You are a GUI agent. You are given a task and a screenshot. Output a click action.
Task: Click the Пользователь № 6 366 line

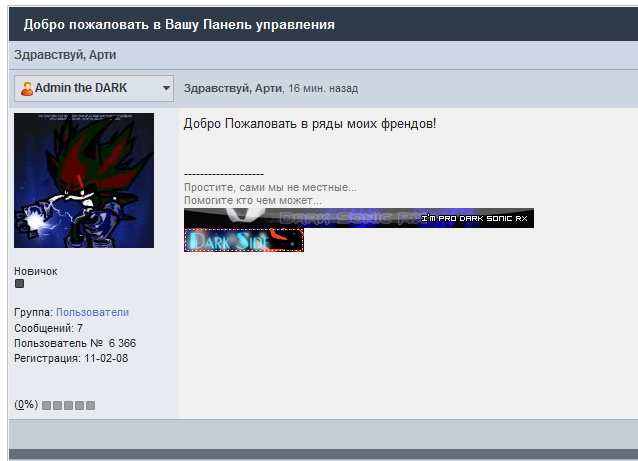click(75, 343)
